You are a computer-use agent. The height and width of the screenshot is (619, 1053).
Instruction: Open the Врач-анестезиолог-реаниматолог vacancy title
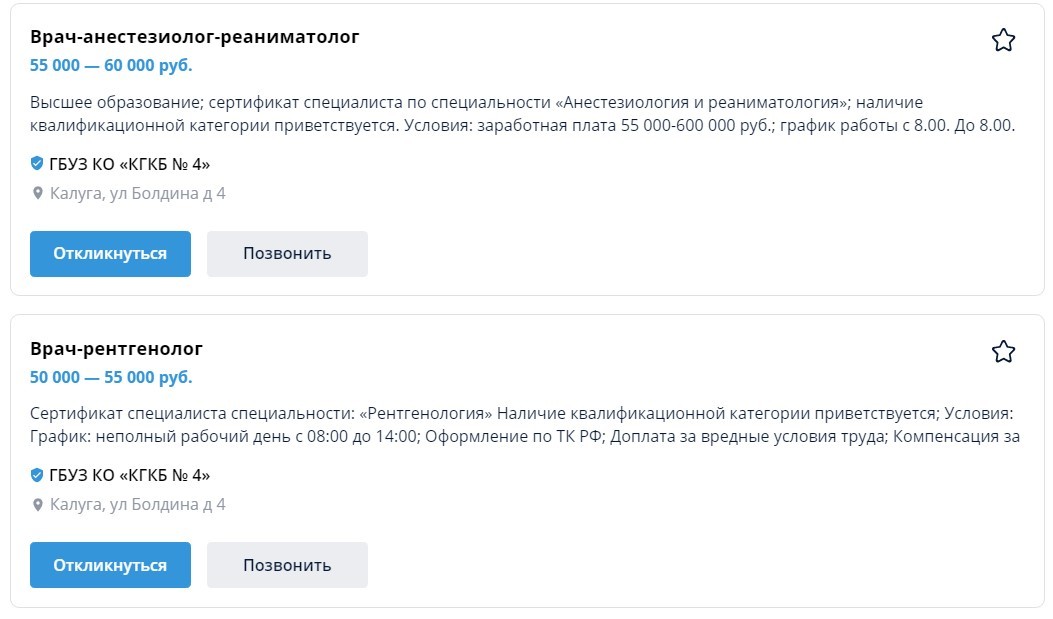[195, 37]
